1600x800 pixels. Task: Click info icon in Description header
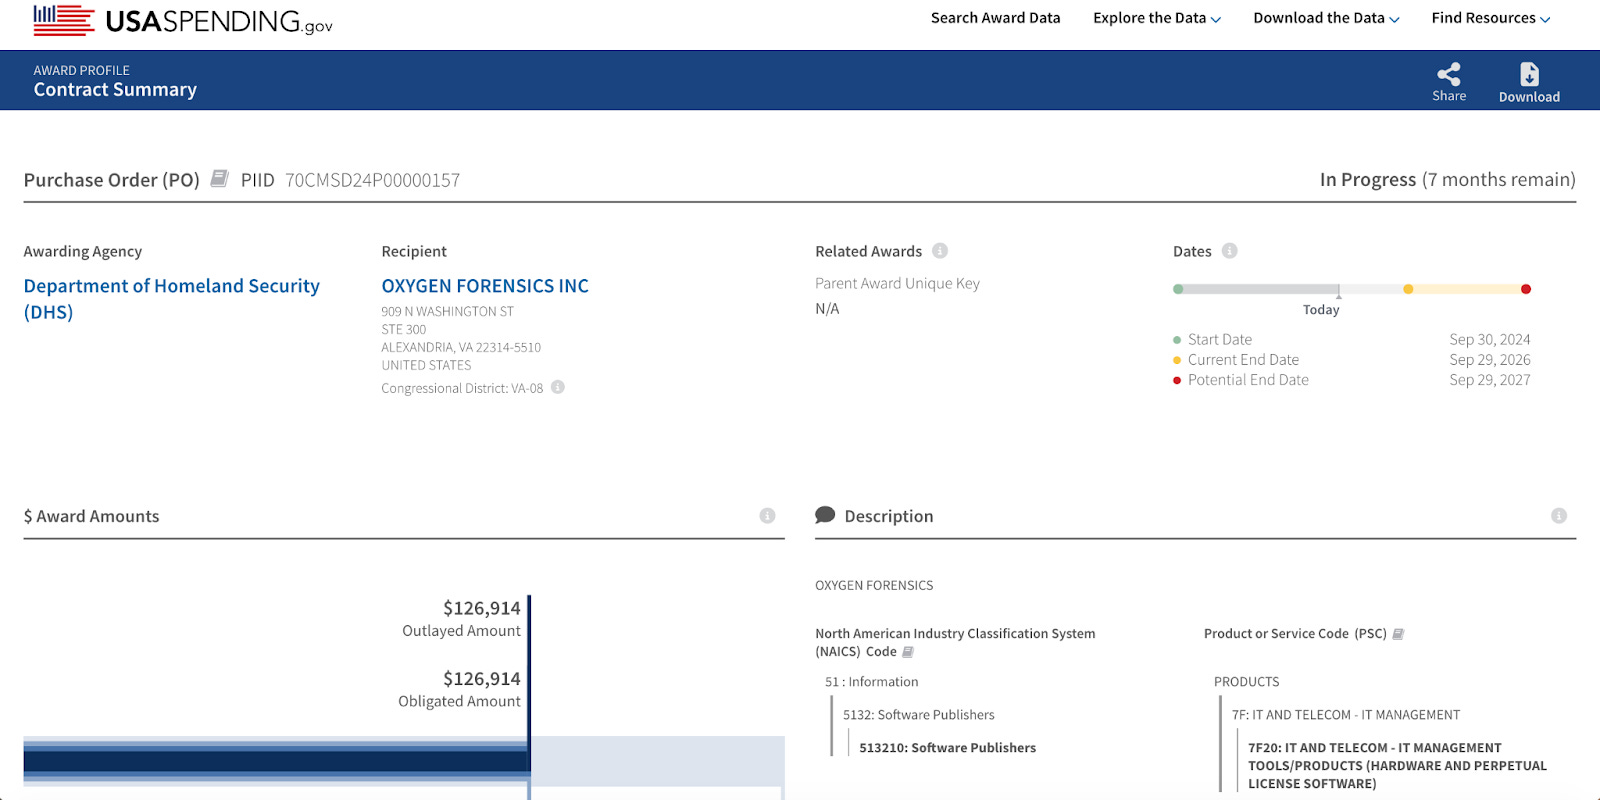point(1558,516)
